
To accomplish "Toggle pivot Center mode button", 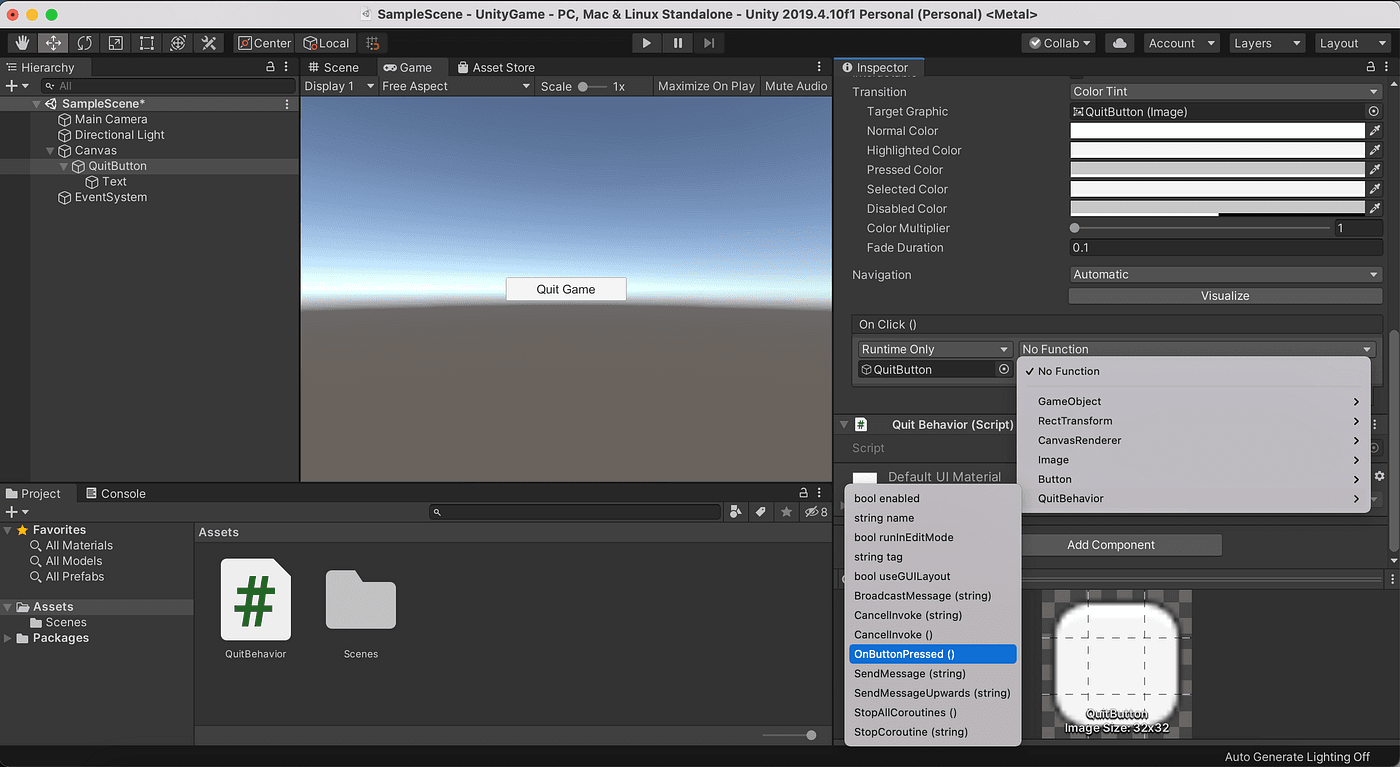I will coord(263,43).
